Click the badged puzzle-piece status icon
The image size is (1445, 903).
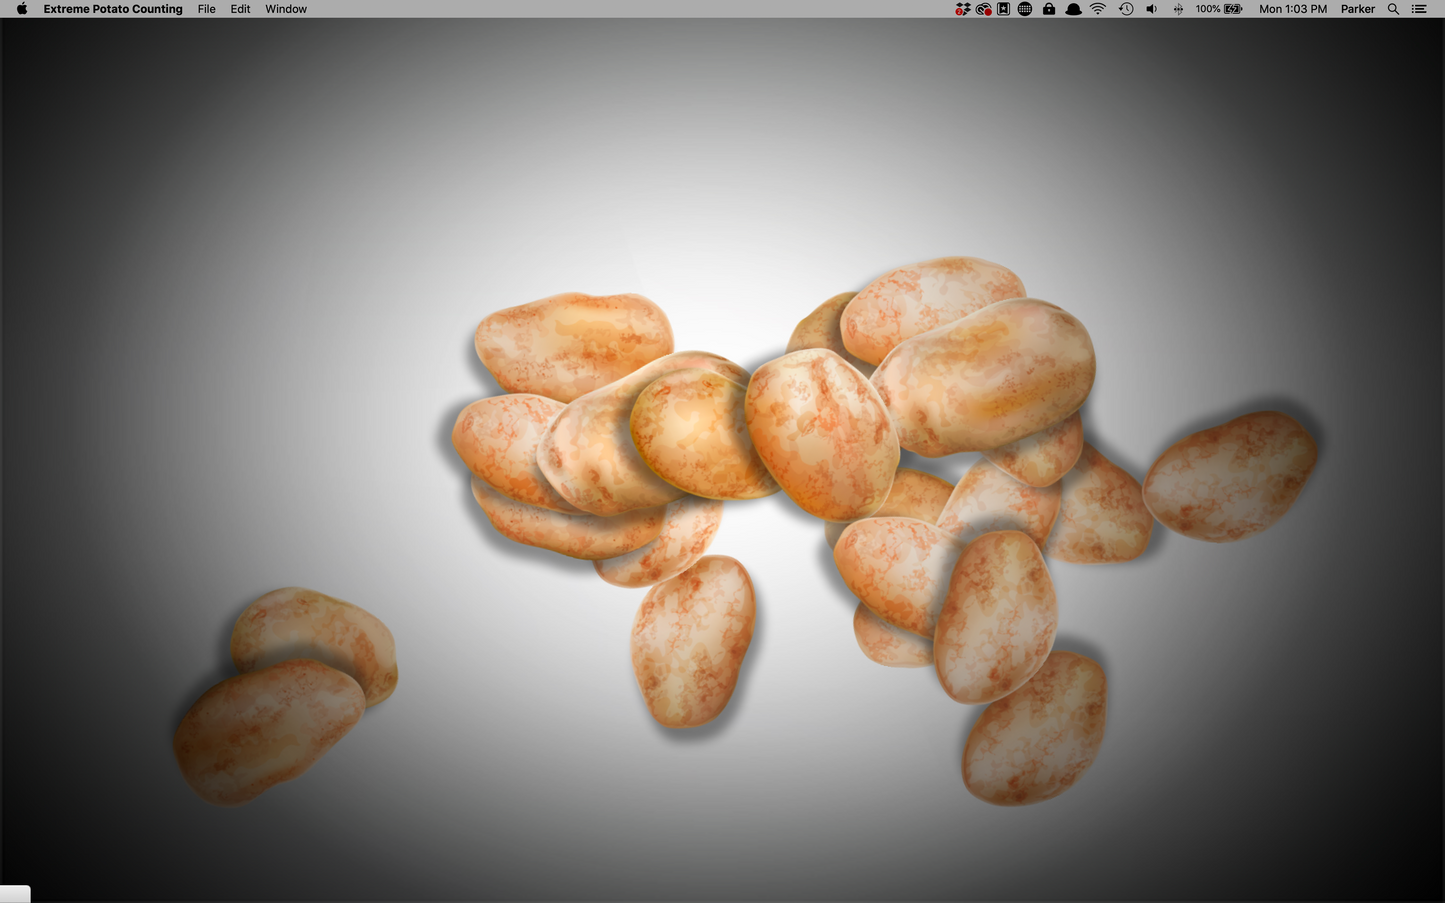click(962, 9)
